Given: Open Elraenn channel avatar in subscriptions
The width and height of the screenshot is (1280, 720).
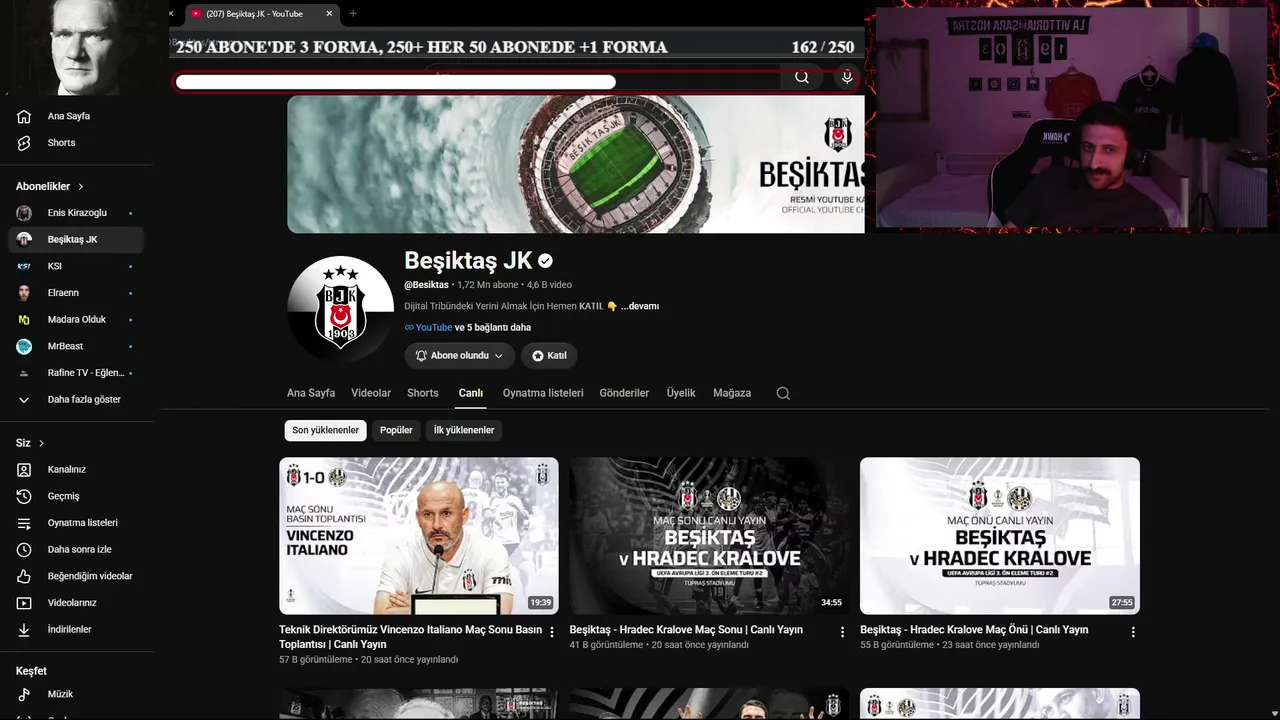Looking at the screenshot, I should (24, 293).
